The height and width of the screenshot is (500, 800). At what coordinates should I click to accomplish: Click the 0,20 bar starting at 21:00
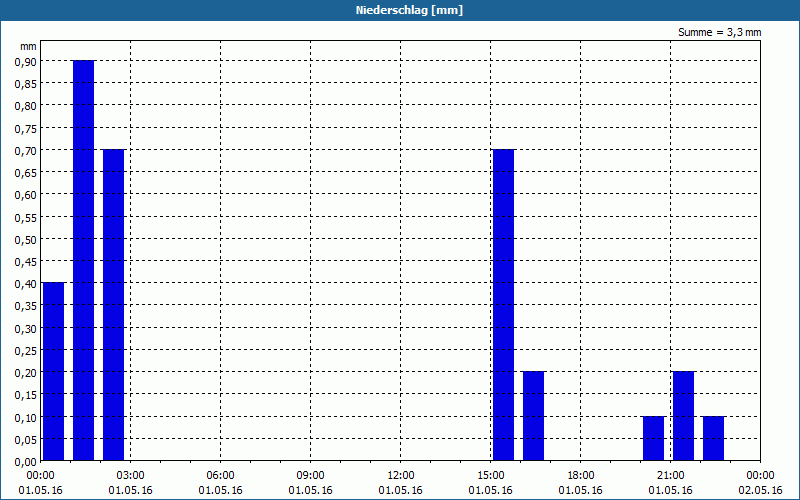[x=684, y=416]
